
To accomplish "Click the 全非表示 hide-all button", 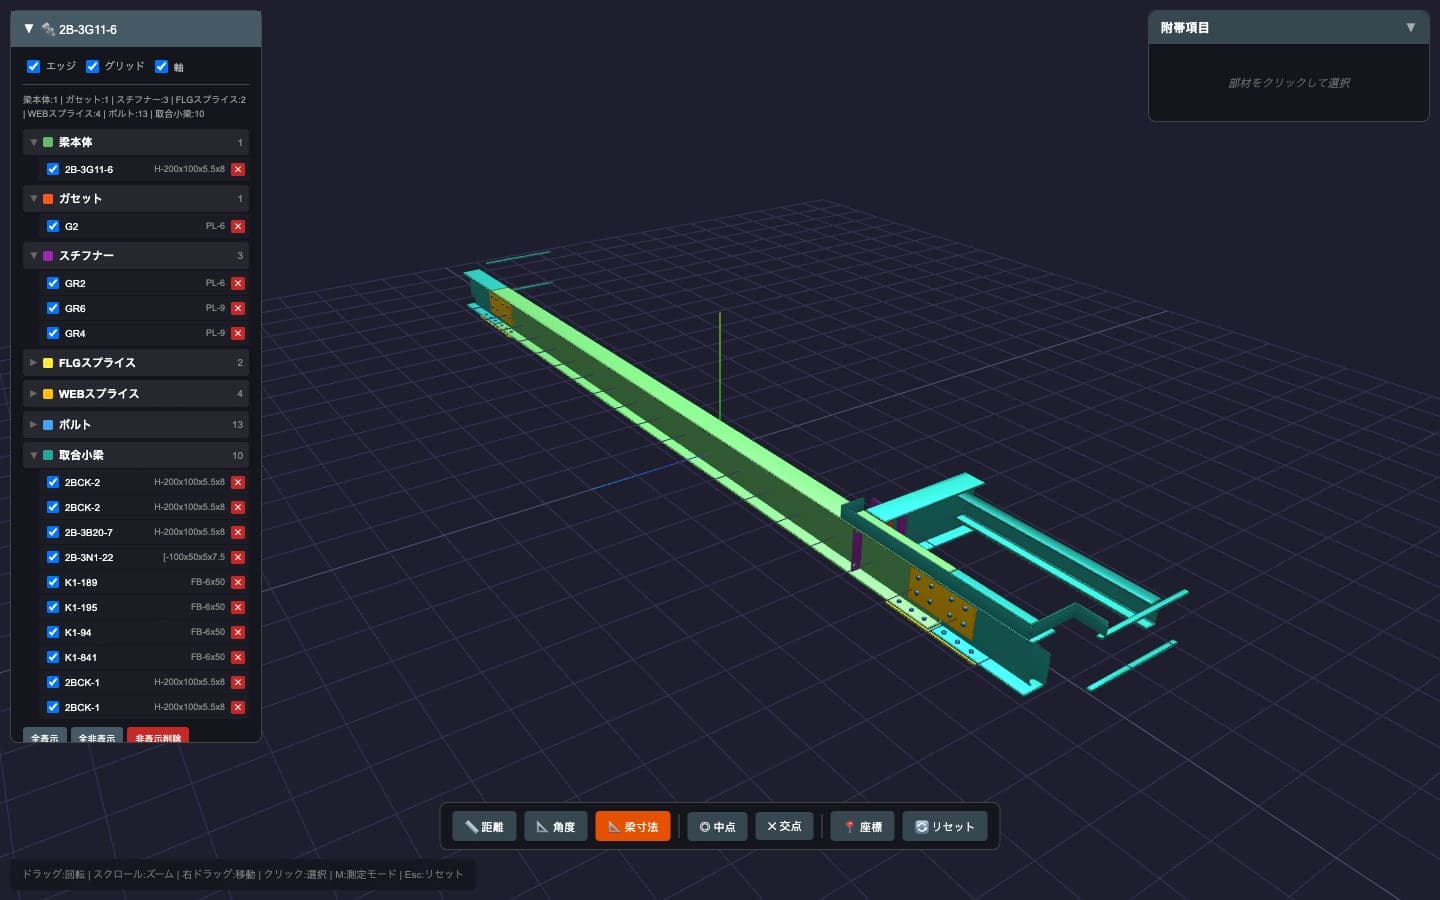I will tap(97, 737).
